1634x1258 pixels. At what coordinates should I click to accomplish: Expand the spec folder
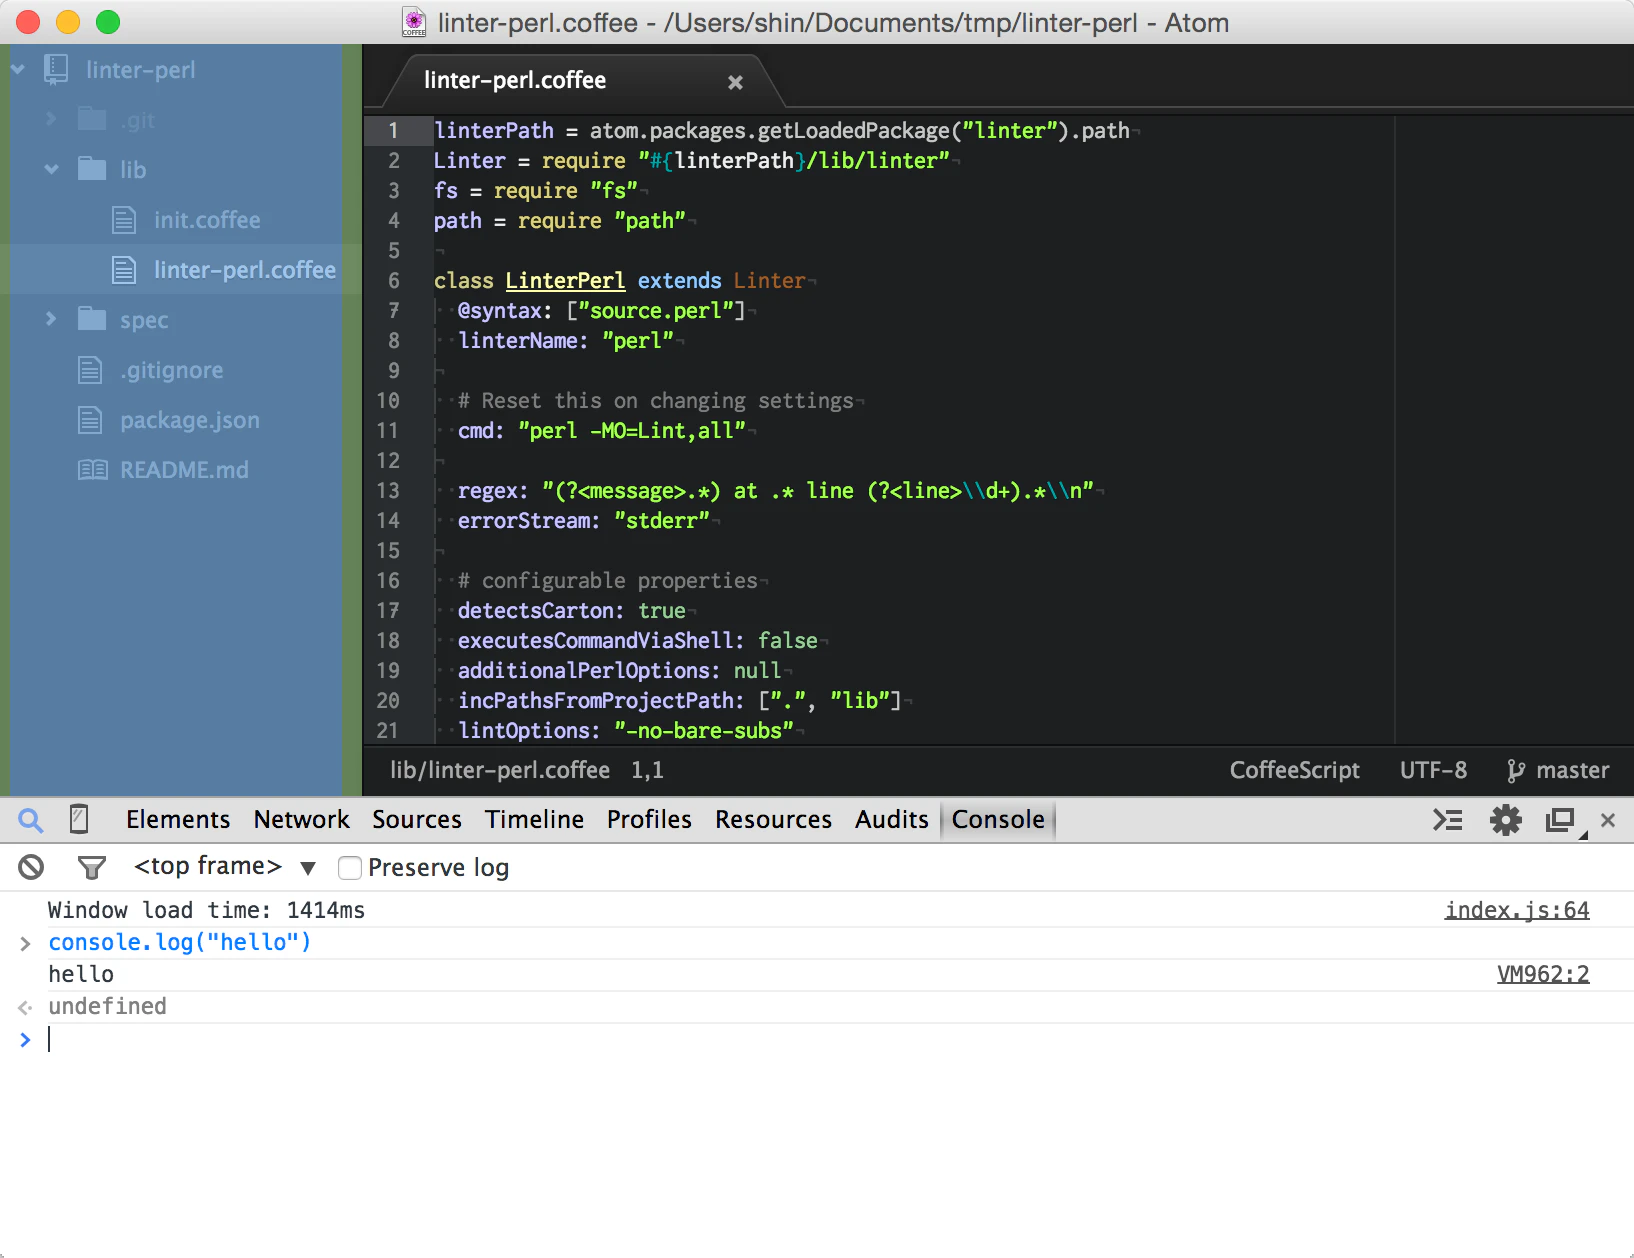click(x=51, y=319)
